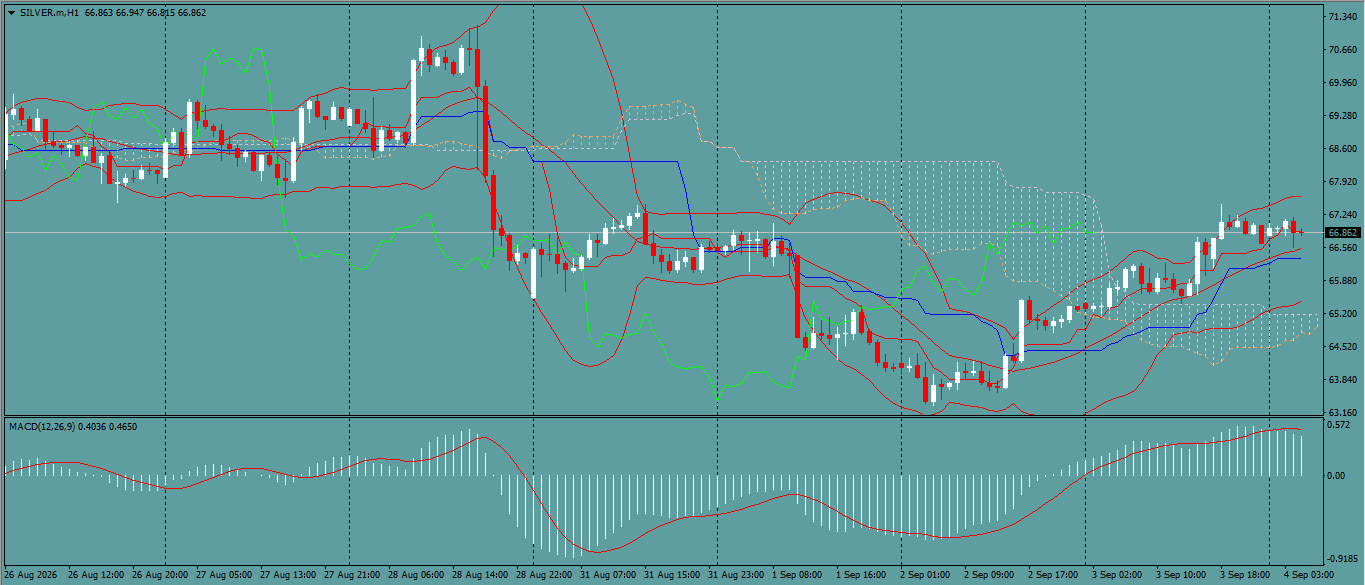Viewport: 1365px width, 585px height.
Task: Click the 28 Aug 22:00 time label
Action: (544, 576)
